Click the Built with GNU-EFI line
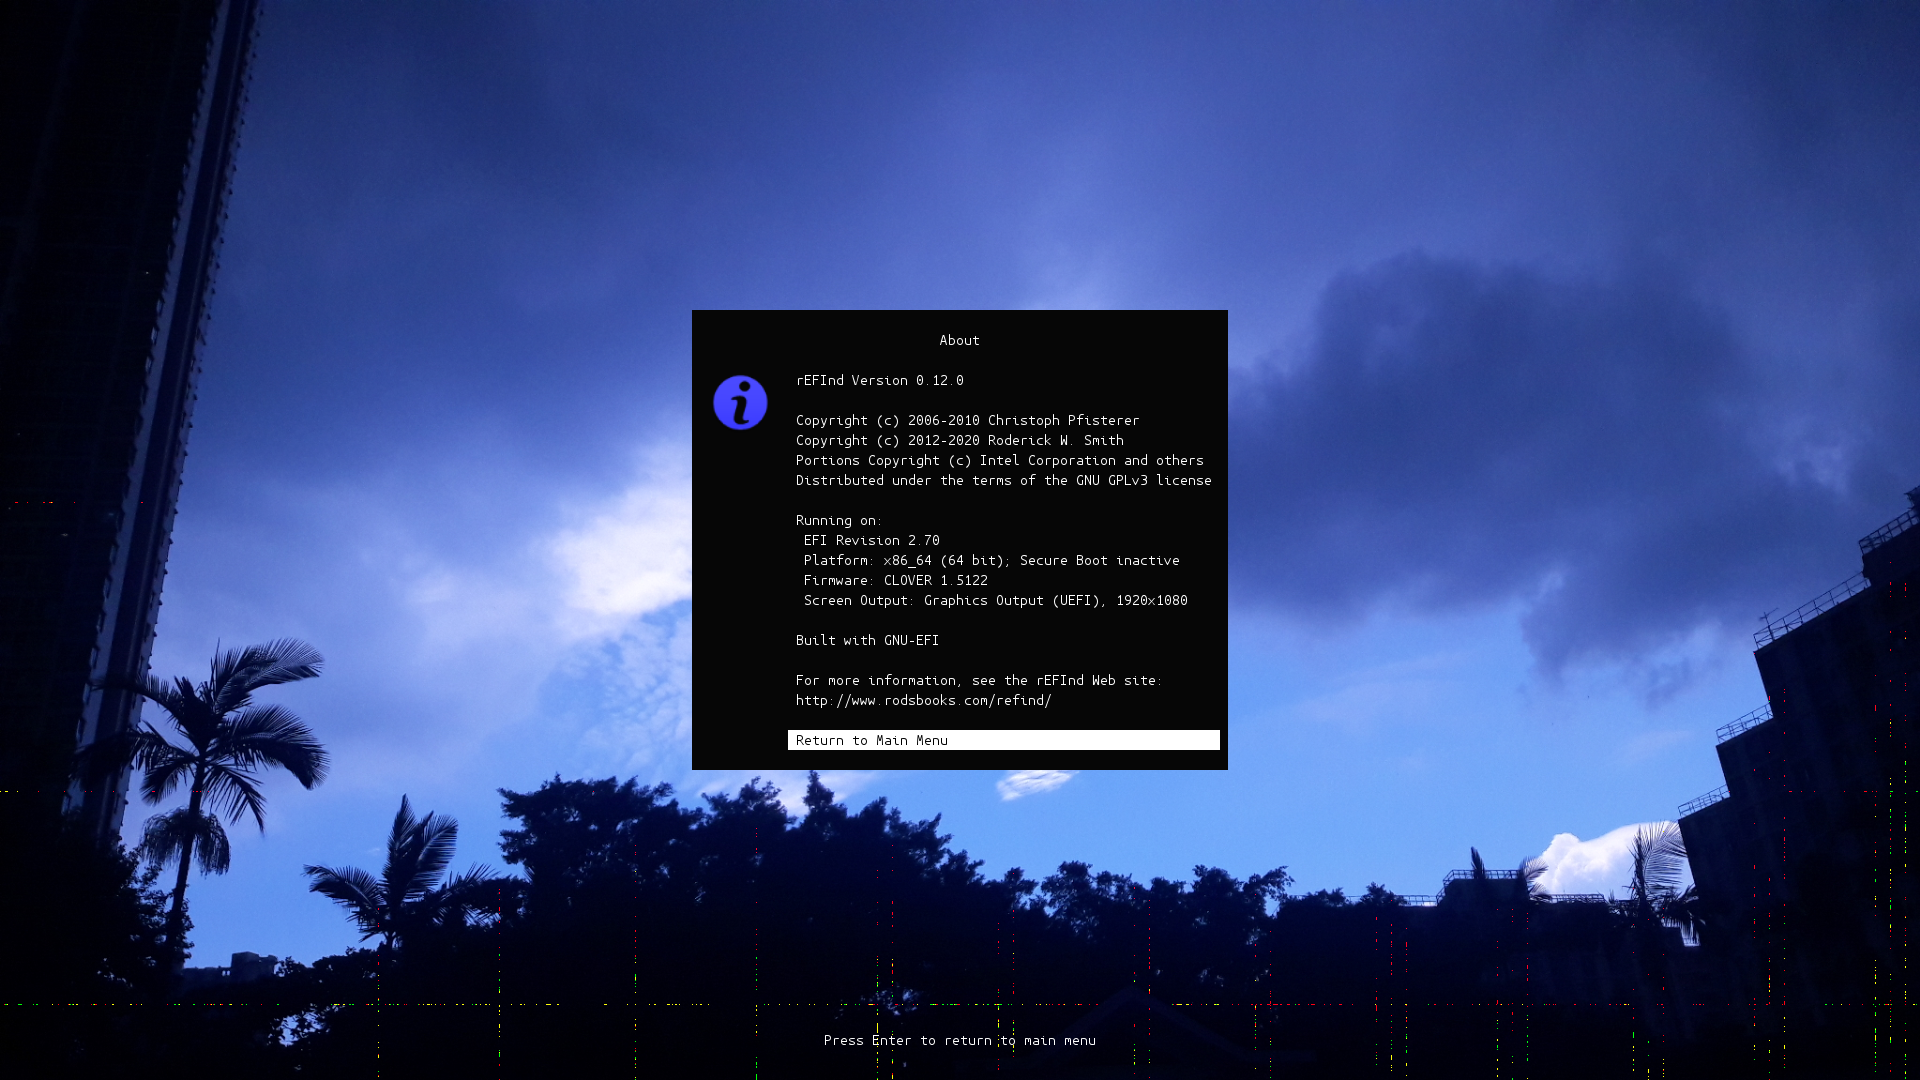This screenshot has width=1920, height=1080. [867, 640]
